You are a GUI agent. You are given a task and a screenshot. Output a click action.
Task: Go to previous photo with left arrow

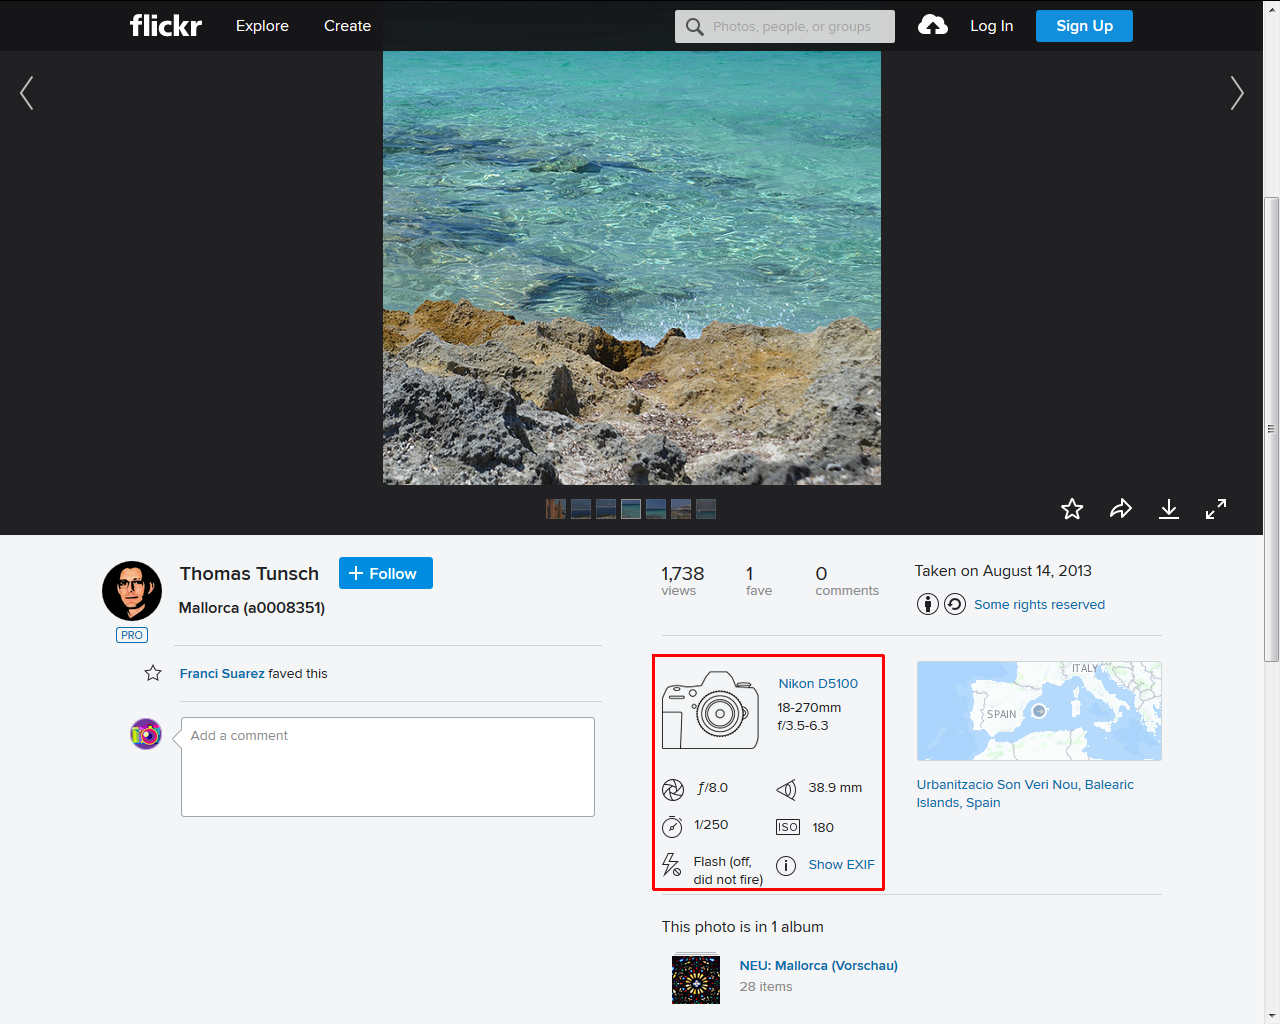pos(27,93)
